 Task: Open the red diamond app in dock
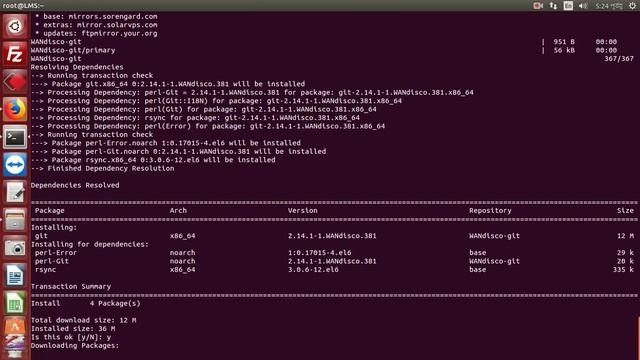[x=15, y=82]
